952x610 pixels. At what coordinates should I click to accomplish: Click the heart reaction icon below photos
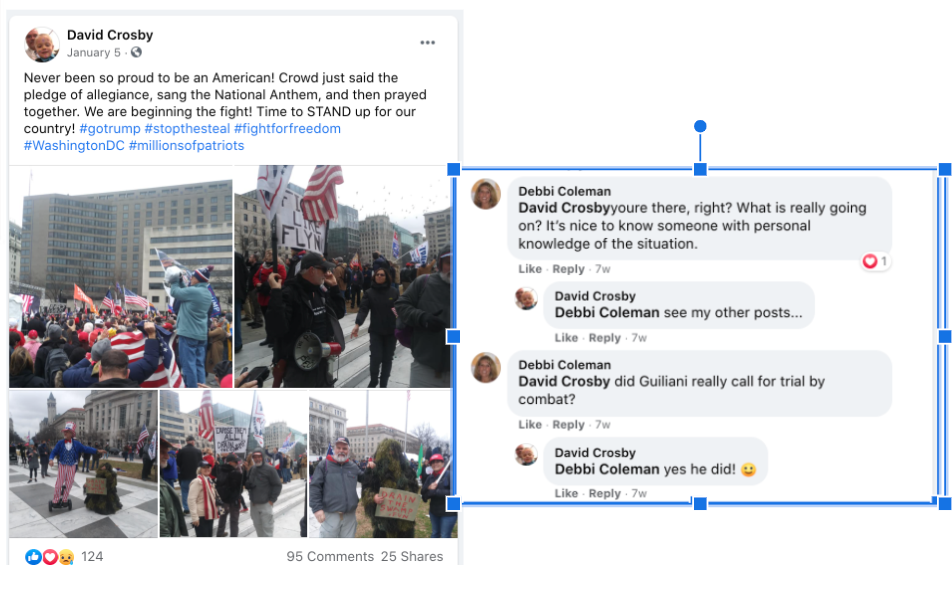coord(50,557)
